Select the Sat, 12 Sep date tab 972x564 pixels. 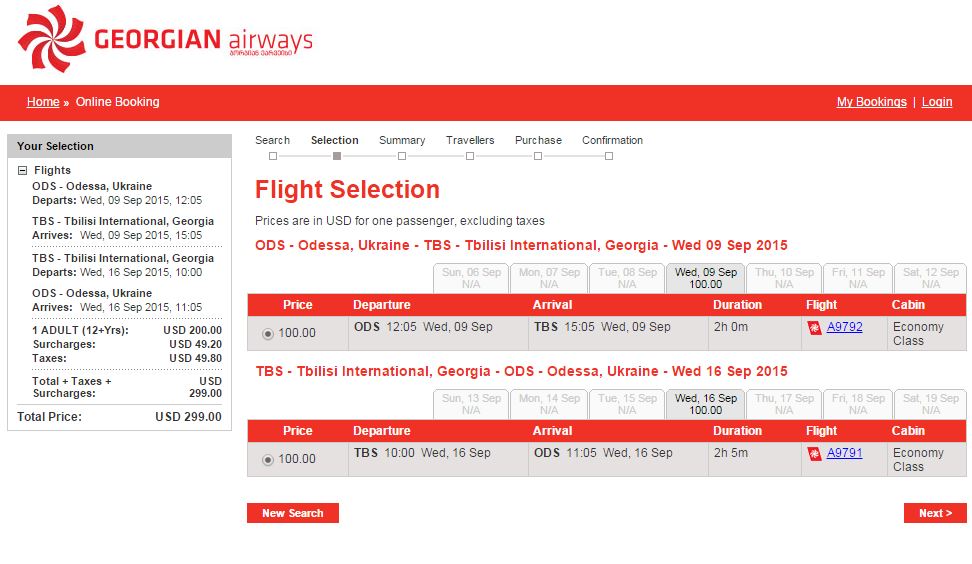(x=930, y=278)
